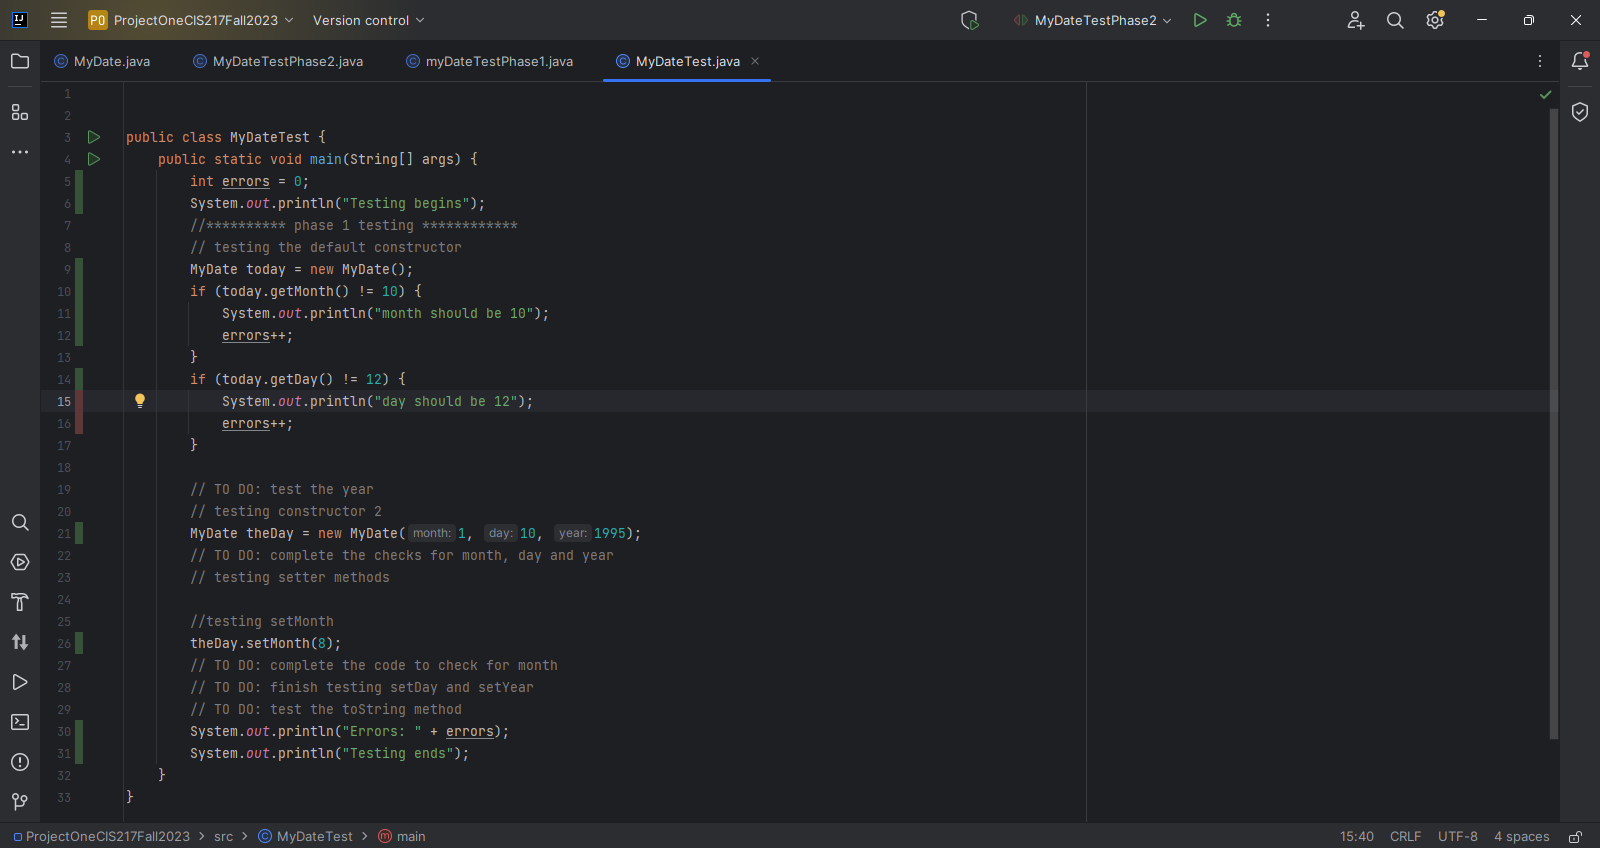
Task: Click the editor vertical scrollbar
Action: coord(1553,420)
